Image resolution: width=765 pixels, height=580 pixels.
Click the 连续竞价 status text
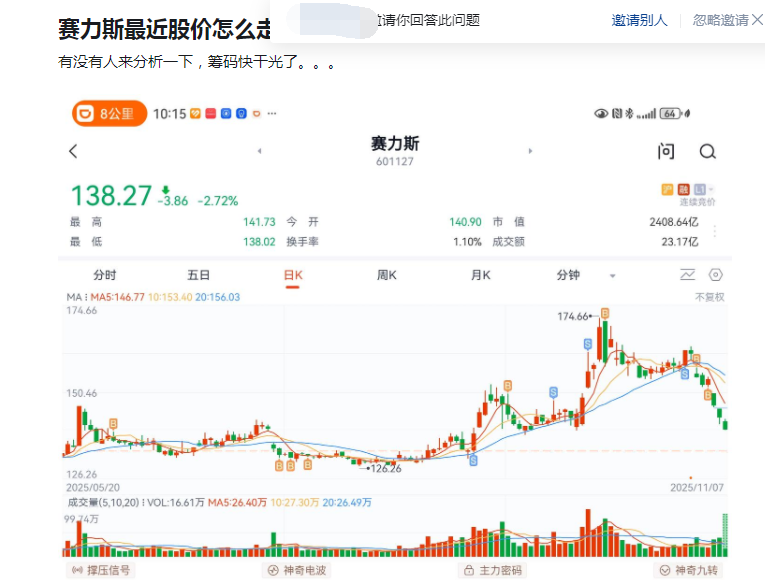[698, 202]
